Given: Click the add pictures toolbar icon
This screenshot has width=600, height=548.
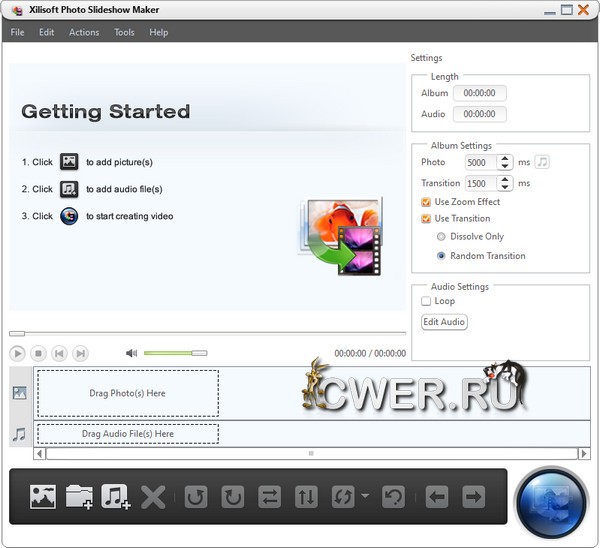Looking at the screenshot, I should (x=42, y=496).
